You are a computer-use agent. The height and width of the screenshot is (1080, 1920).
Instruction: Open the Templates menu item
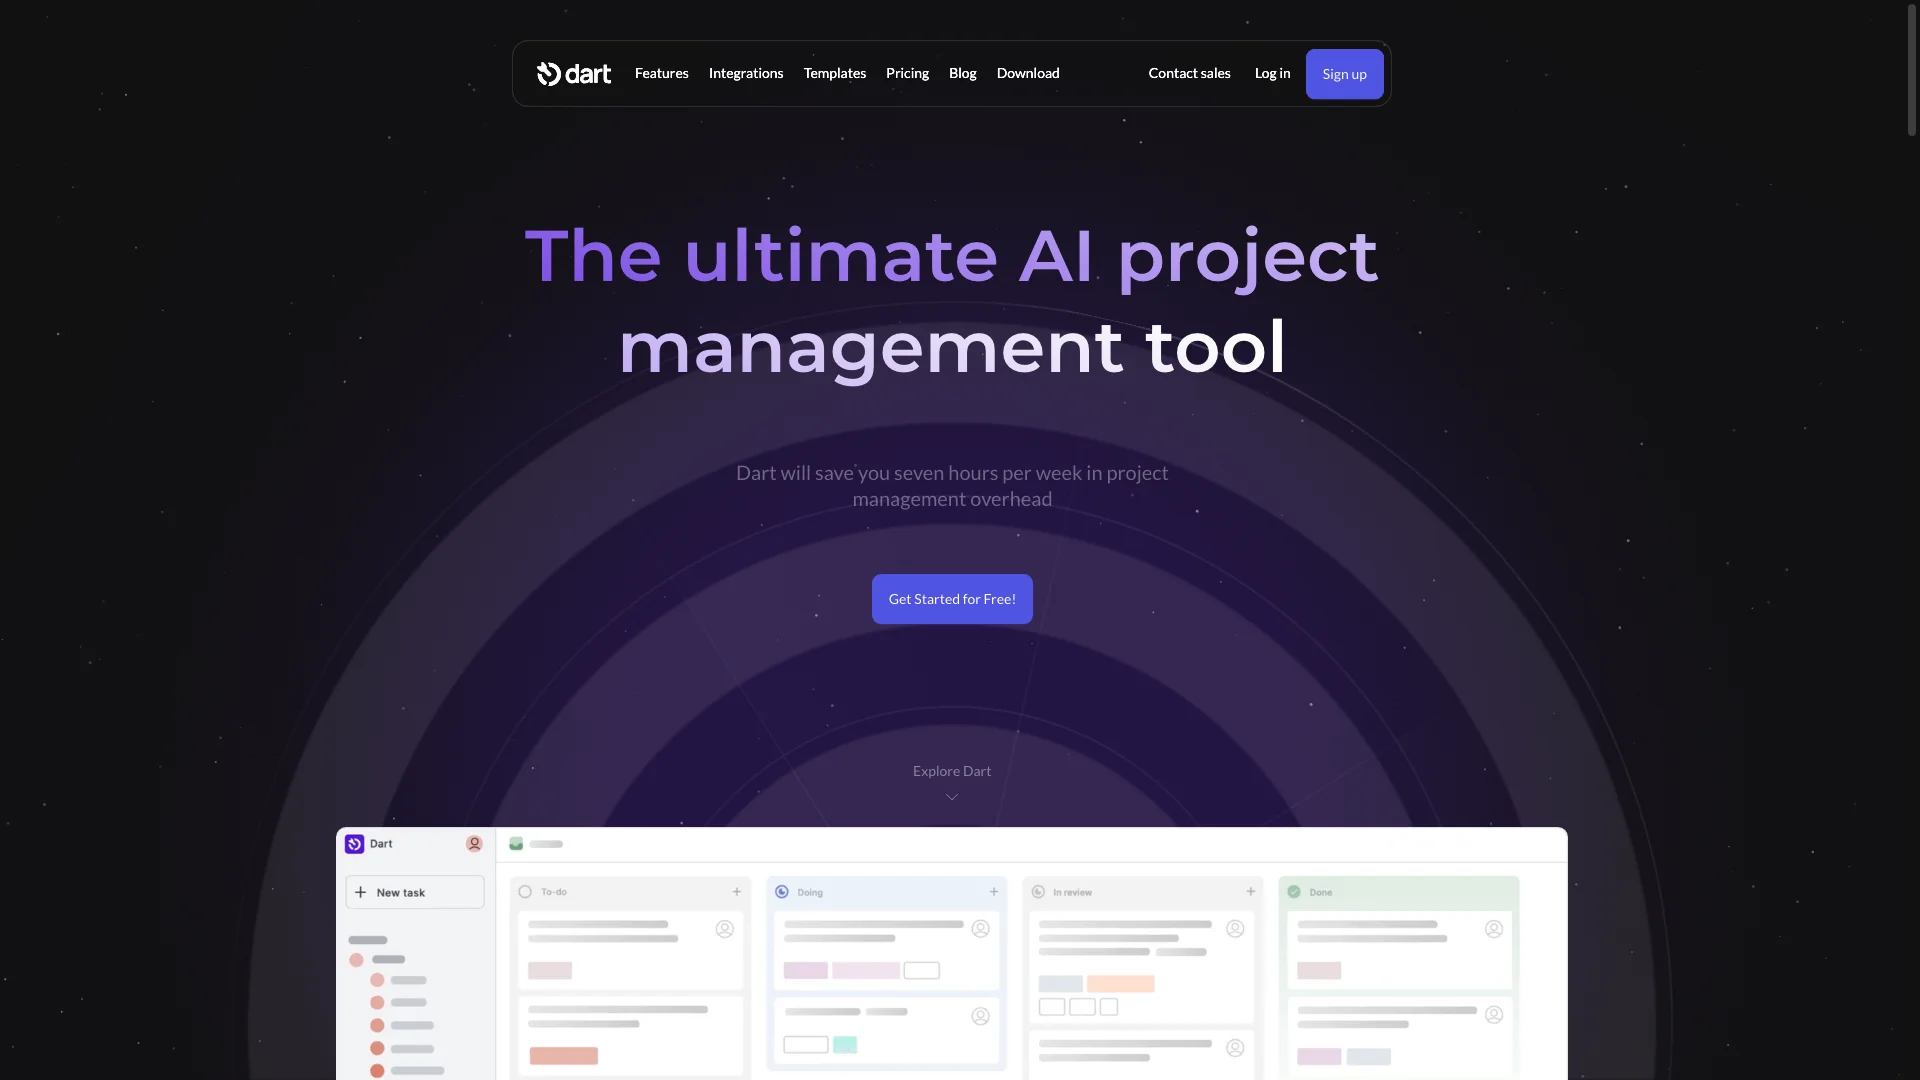click(835, 74)
